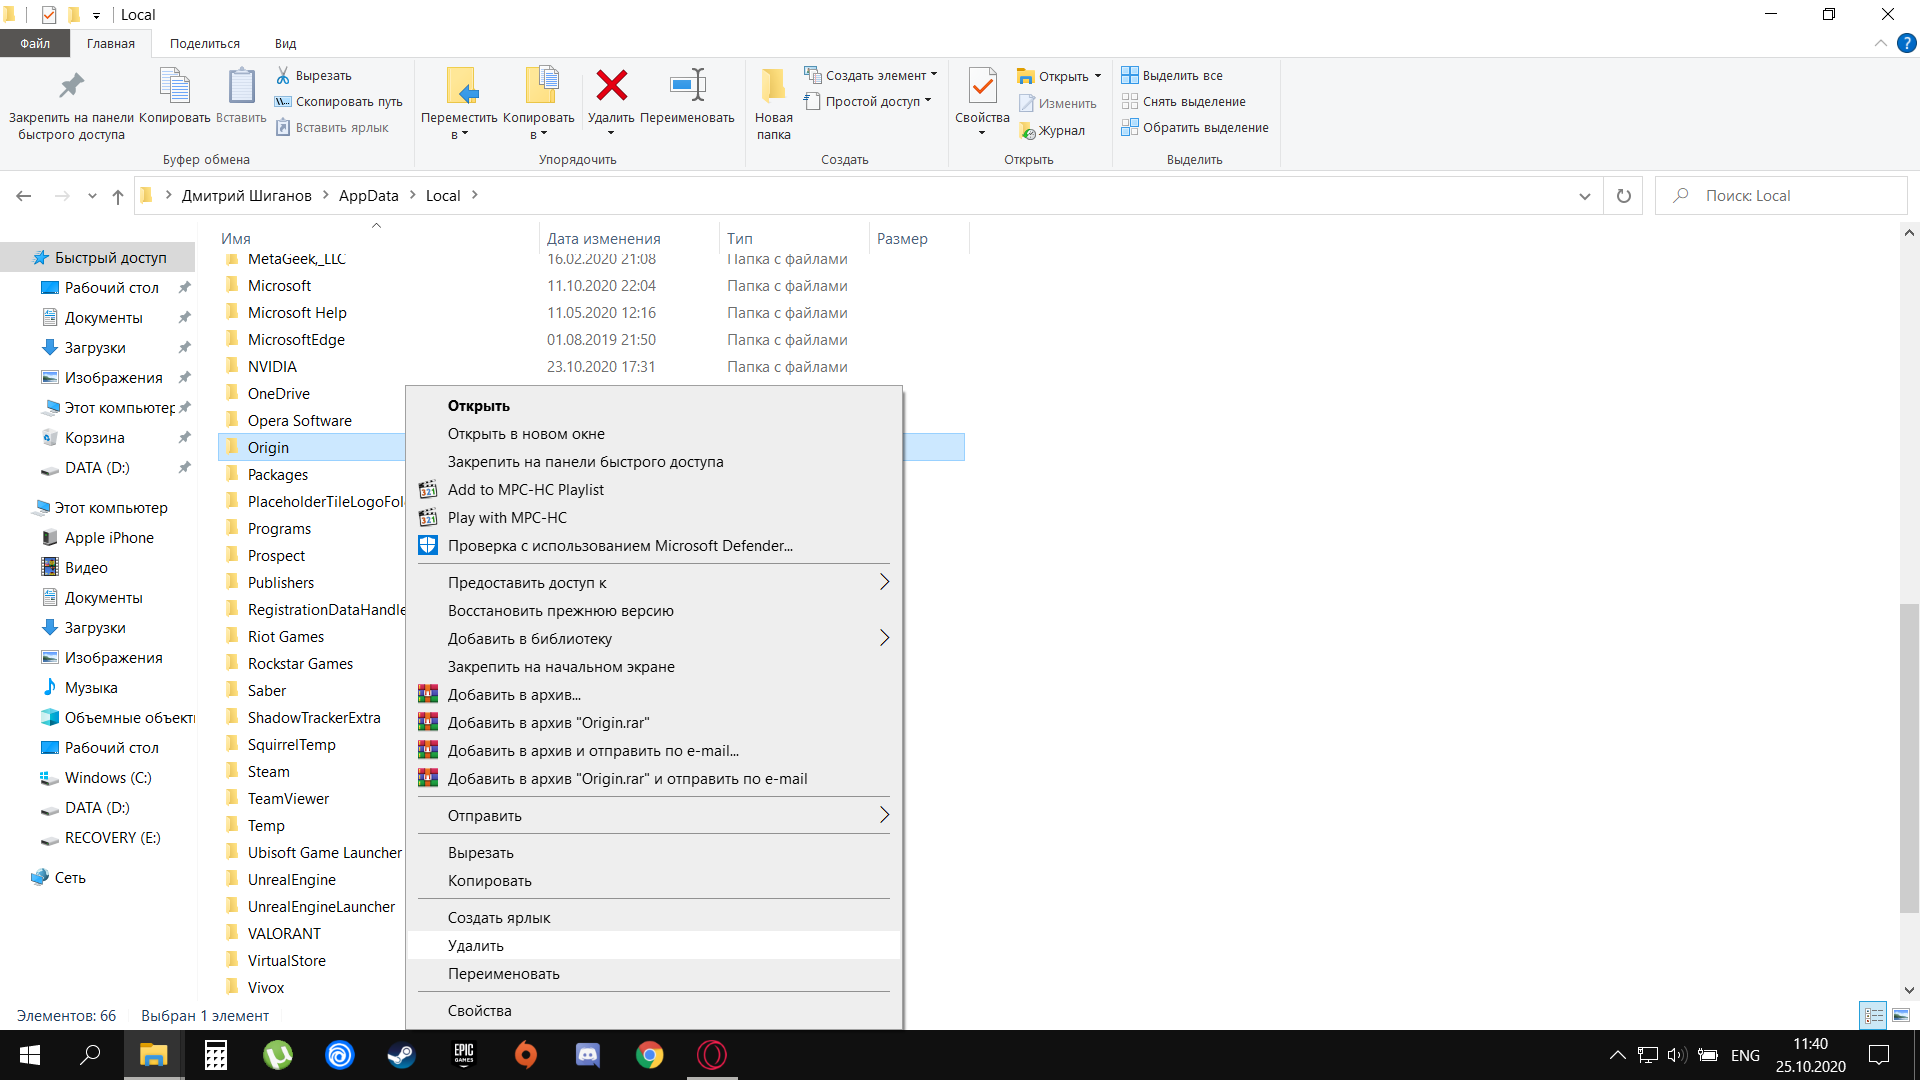Click the Вырезать scissors icon
The height and width of the screenshot is (1080, 1920).
(x=283, y=75)
